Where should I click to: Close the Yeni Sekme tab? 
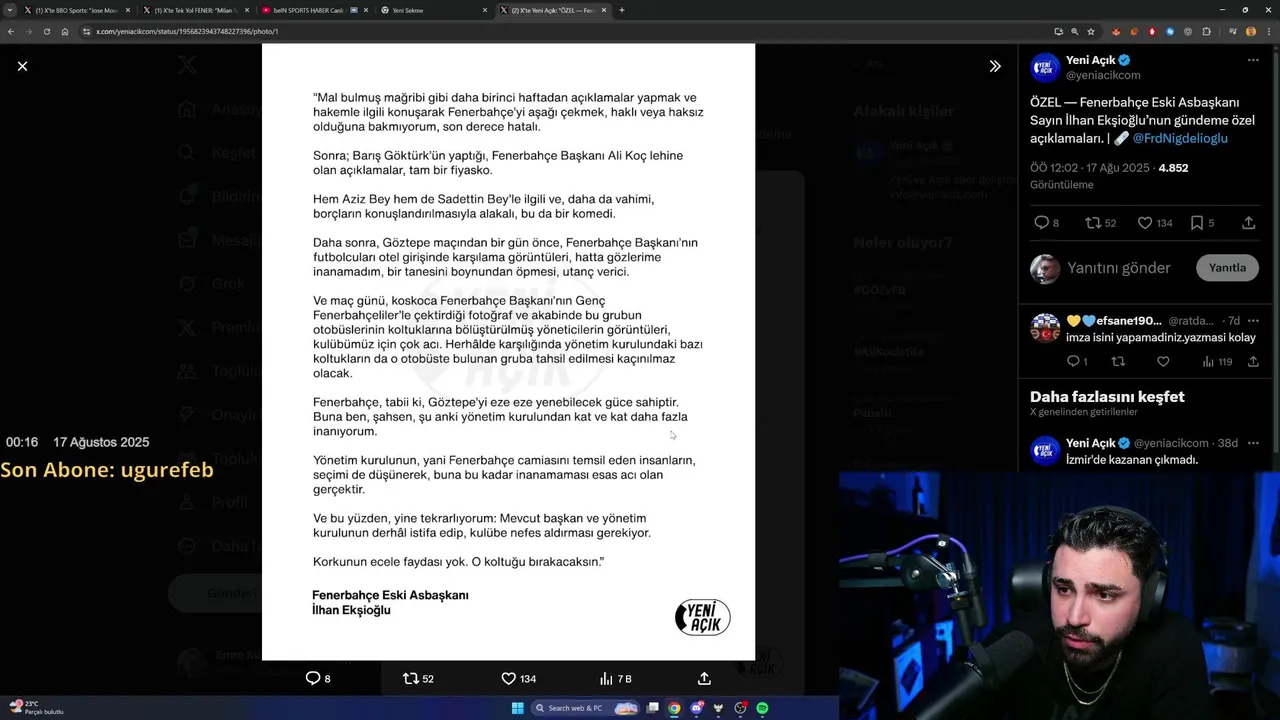[485, 10]
